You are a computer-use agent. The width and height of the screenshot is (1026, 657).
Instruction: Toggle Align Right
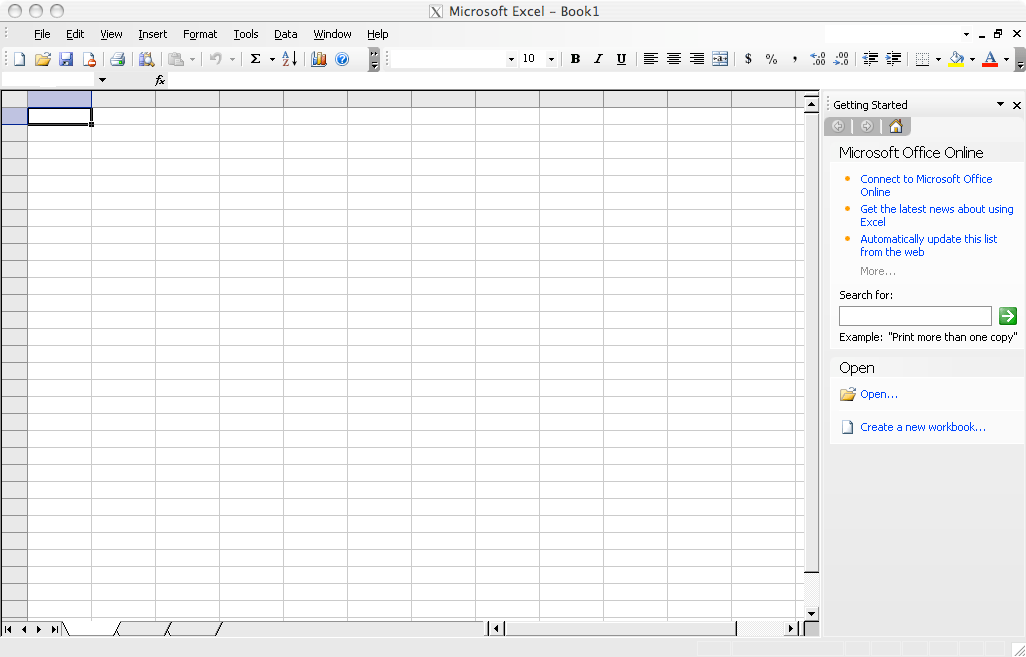(697, 59)
